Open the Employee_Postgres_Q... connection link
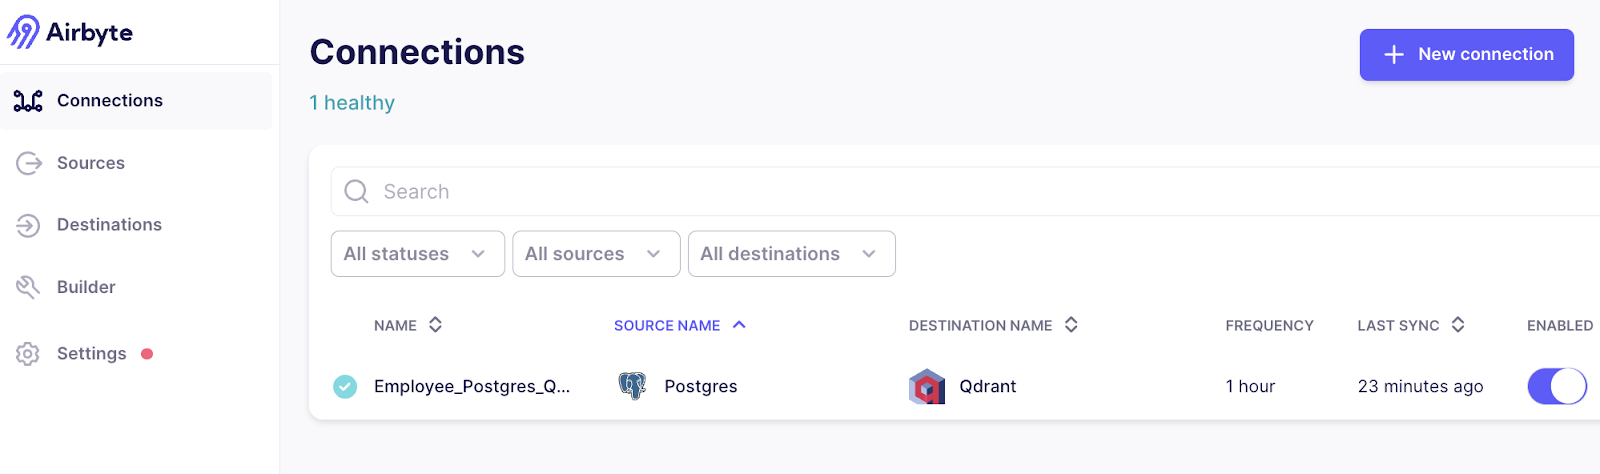The width and height of the screenshot is (1600, 474). 472,386
